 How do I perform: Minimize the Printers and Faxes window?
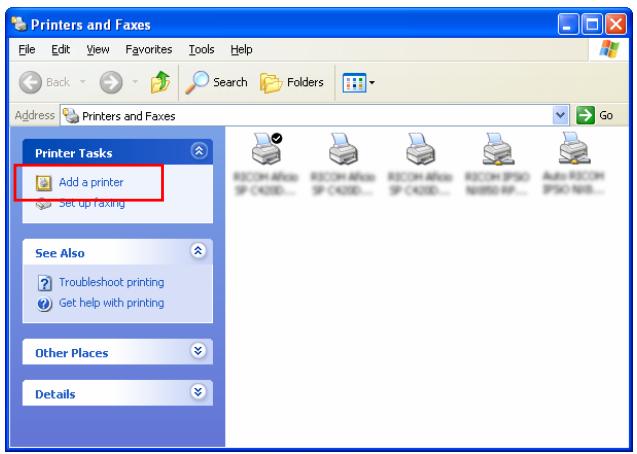[568, 25]
